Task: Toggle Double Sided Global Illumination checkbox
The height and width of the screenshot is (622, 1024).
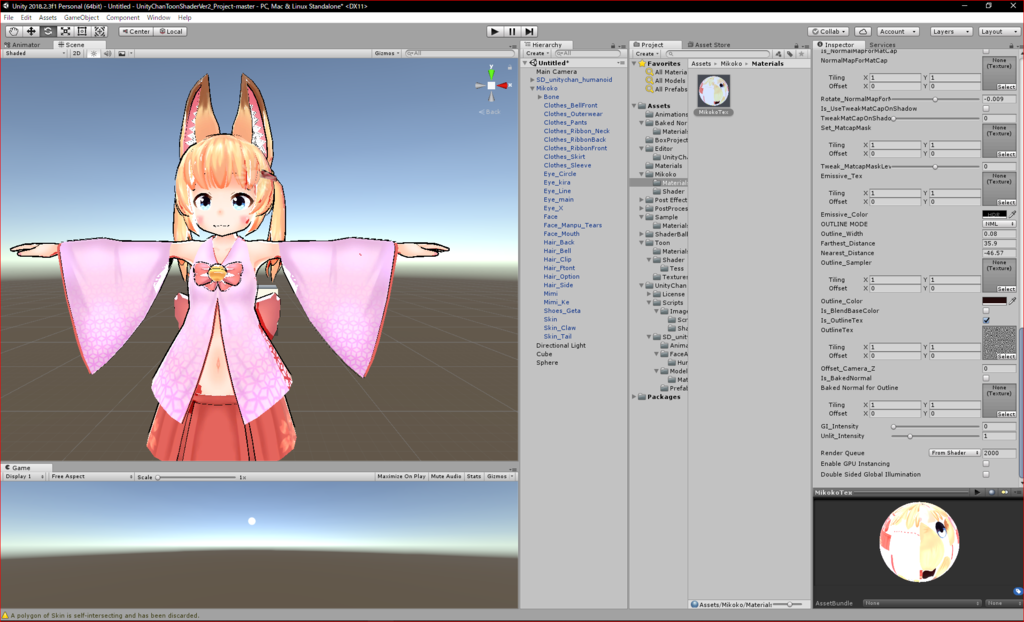Action: pos(986,474)
